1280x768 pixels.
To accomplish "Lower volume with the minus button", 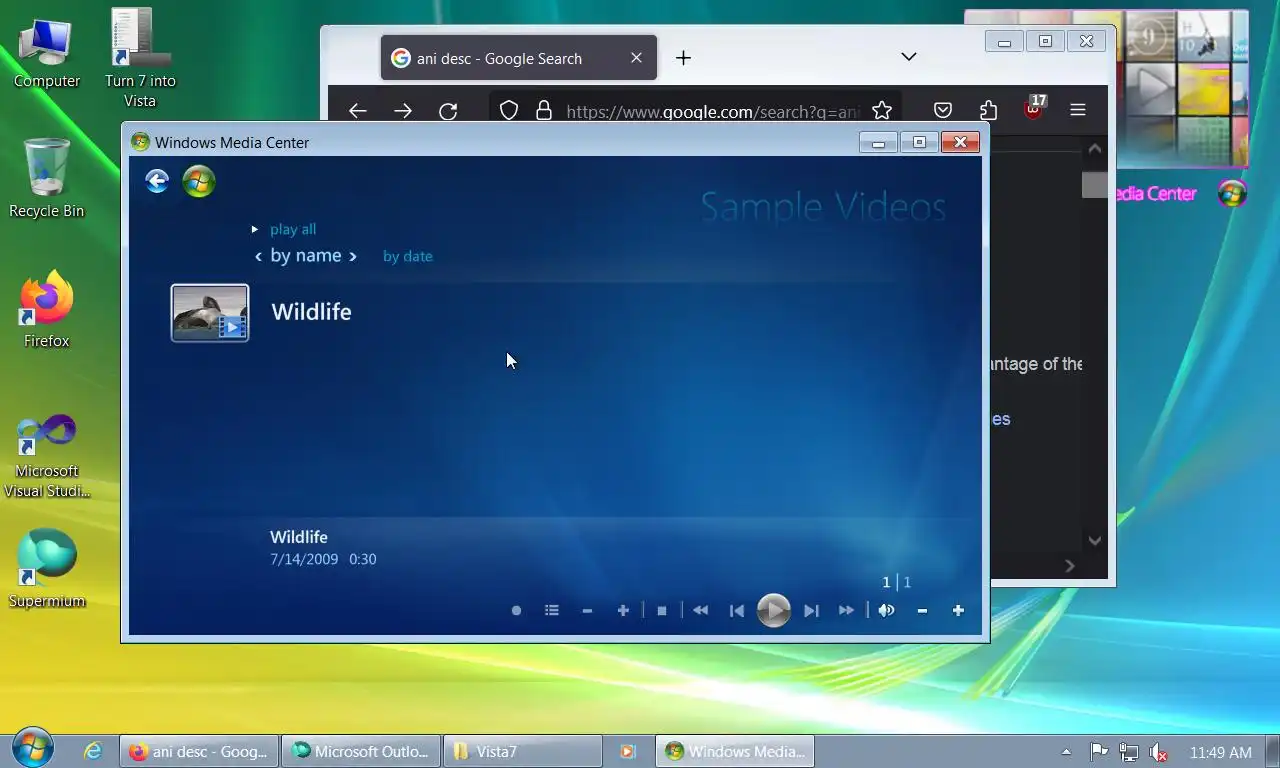I will pyautogui.click(x=922, y=610).
